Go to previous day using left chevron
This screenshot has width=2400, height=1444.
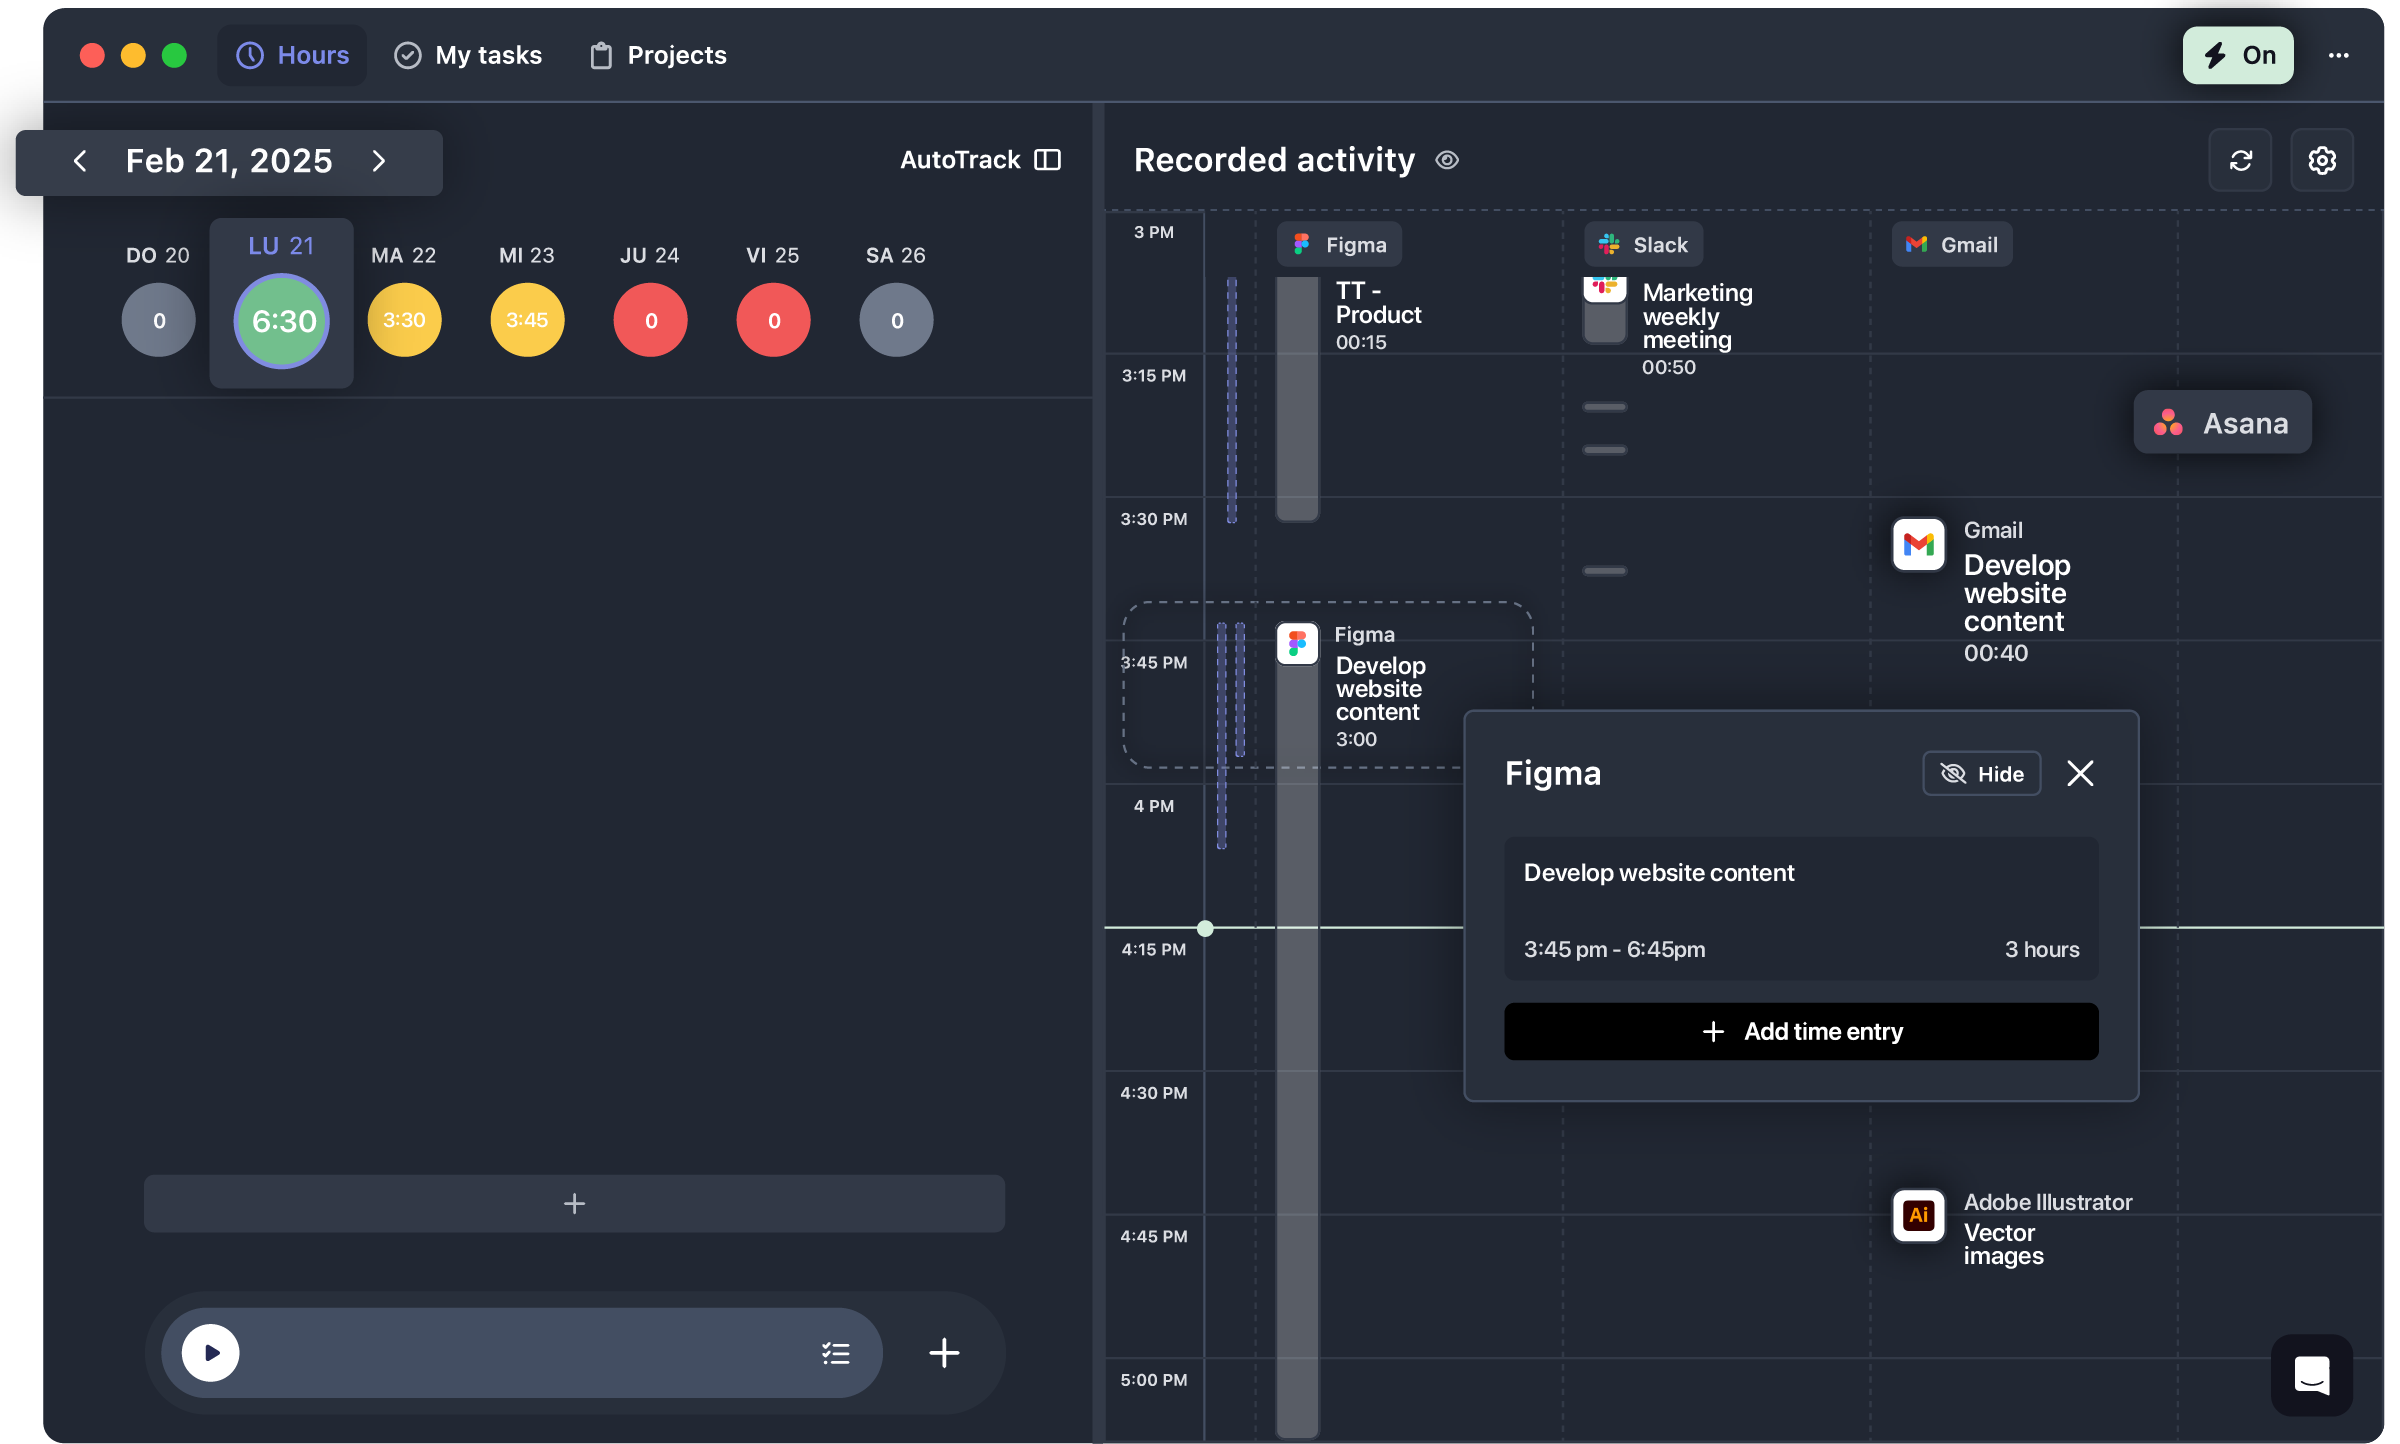80,161
